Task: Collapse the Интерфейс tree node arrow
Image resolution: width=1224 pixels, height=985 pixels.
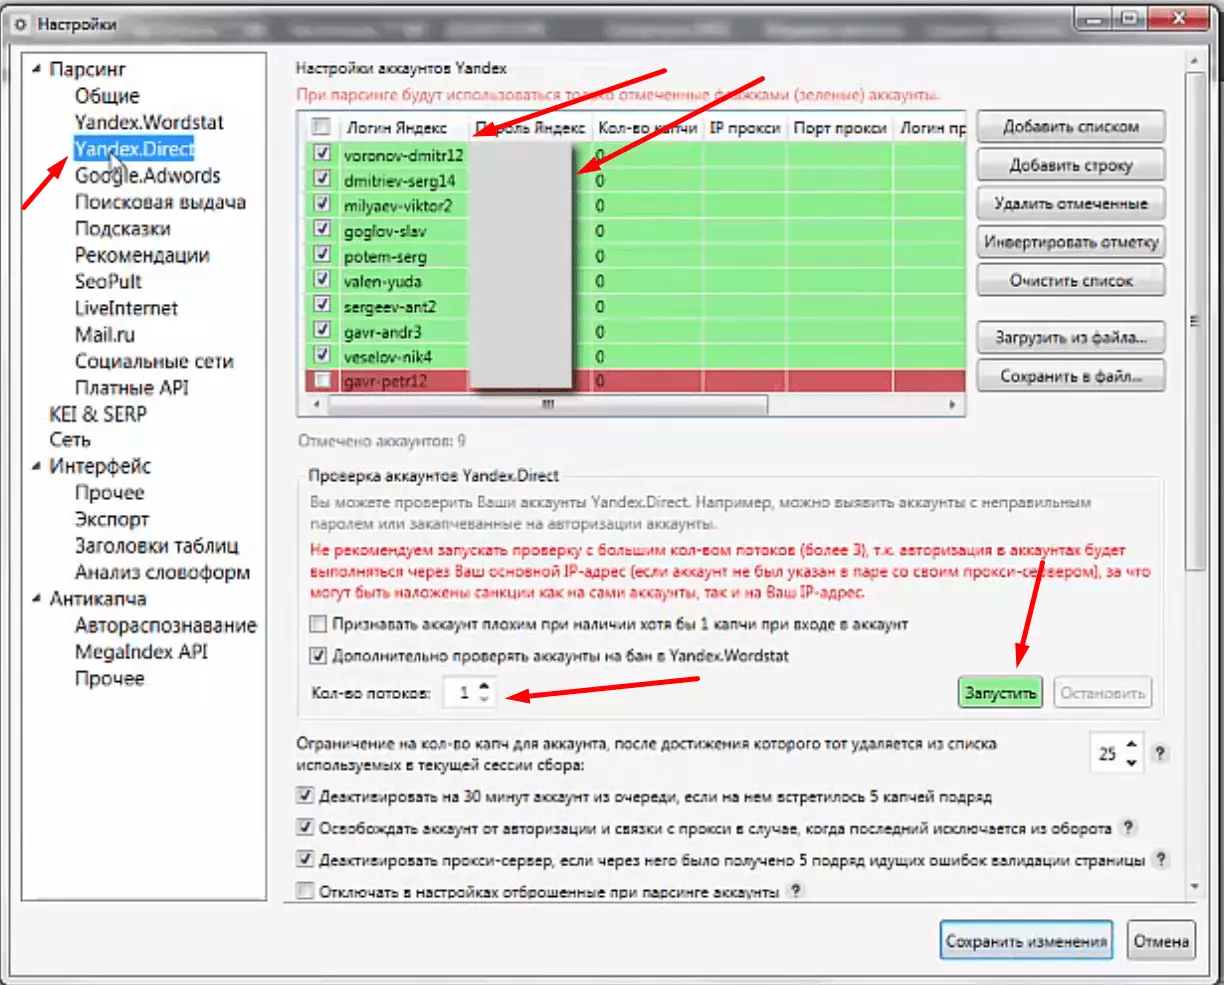Action: click(x=37, y=466)
